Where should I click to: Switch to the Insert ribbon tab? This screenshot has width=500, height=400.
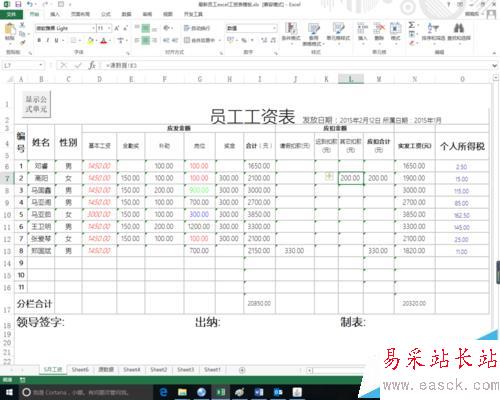pyautogui.click(x=55, y=14)
